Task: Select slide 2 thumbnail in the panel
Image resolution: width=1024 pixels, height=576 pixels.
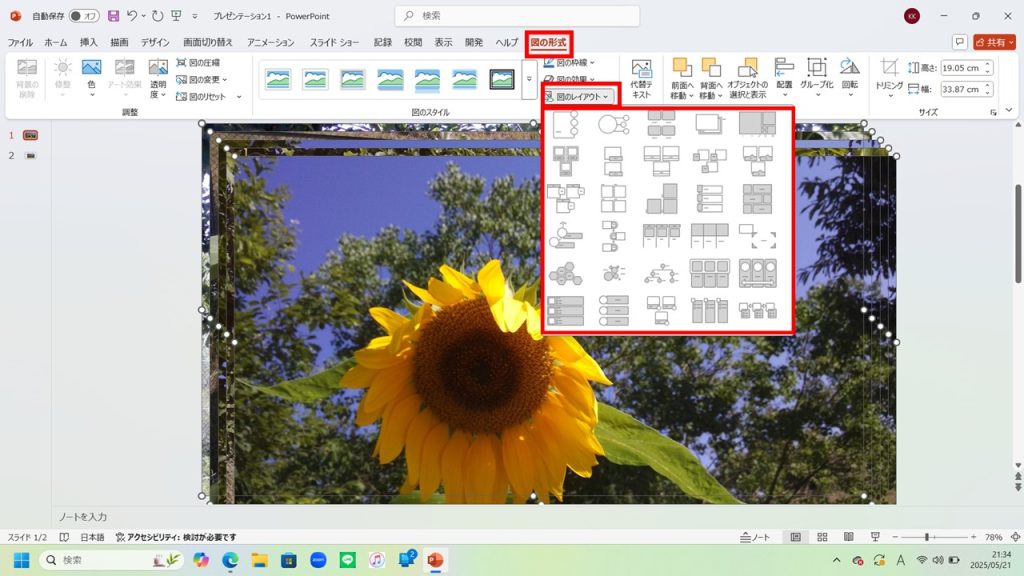Action: point(32,156)
